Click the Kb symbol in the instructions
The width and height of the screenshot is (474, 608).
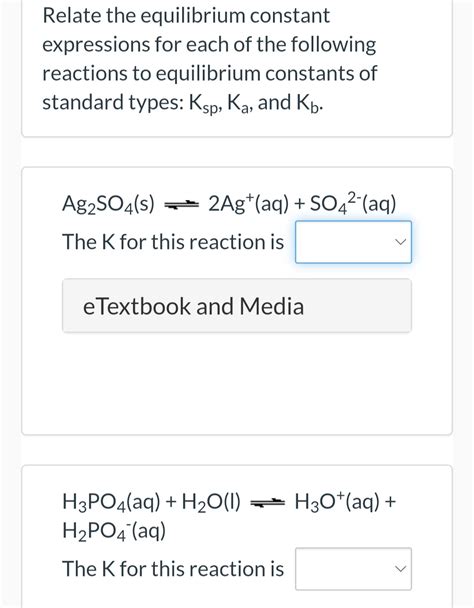309,104
